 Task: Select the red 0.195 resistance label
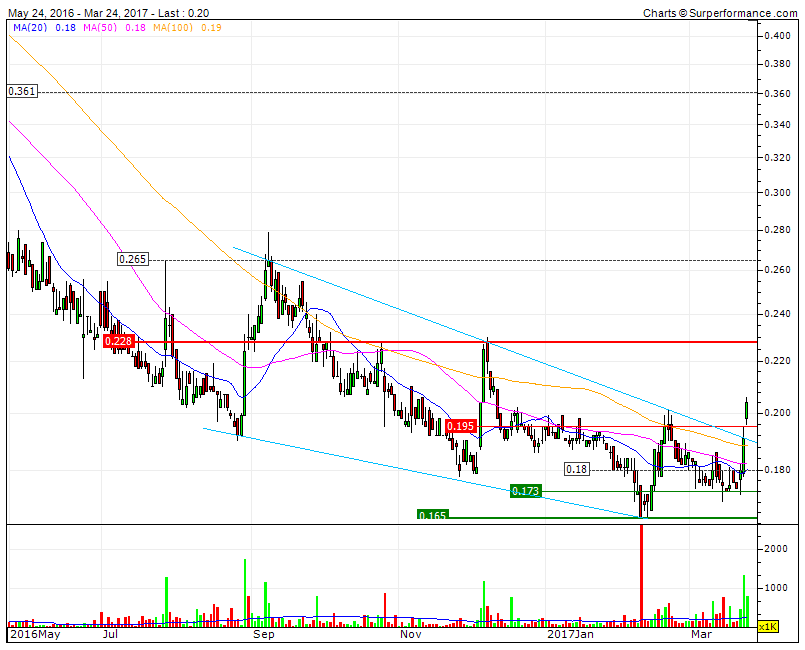click(x=461, y=426)
